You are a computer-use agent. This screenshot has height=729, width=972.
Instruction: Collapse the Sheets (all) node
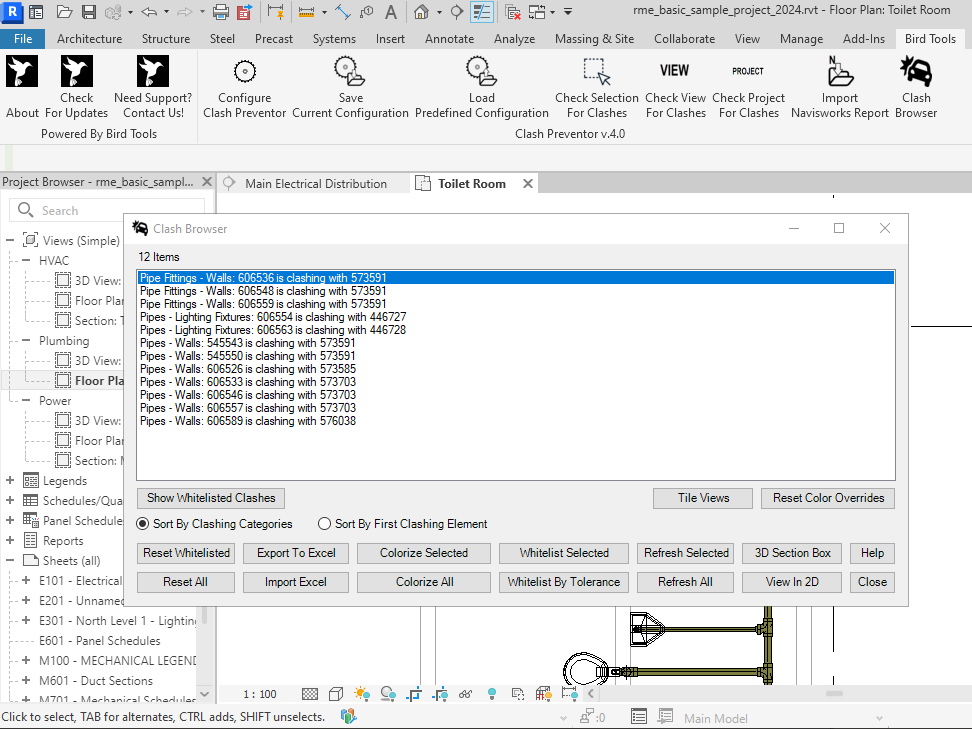click(10, 561)
